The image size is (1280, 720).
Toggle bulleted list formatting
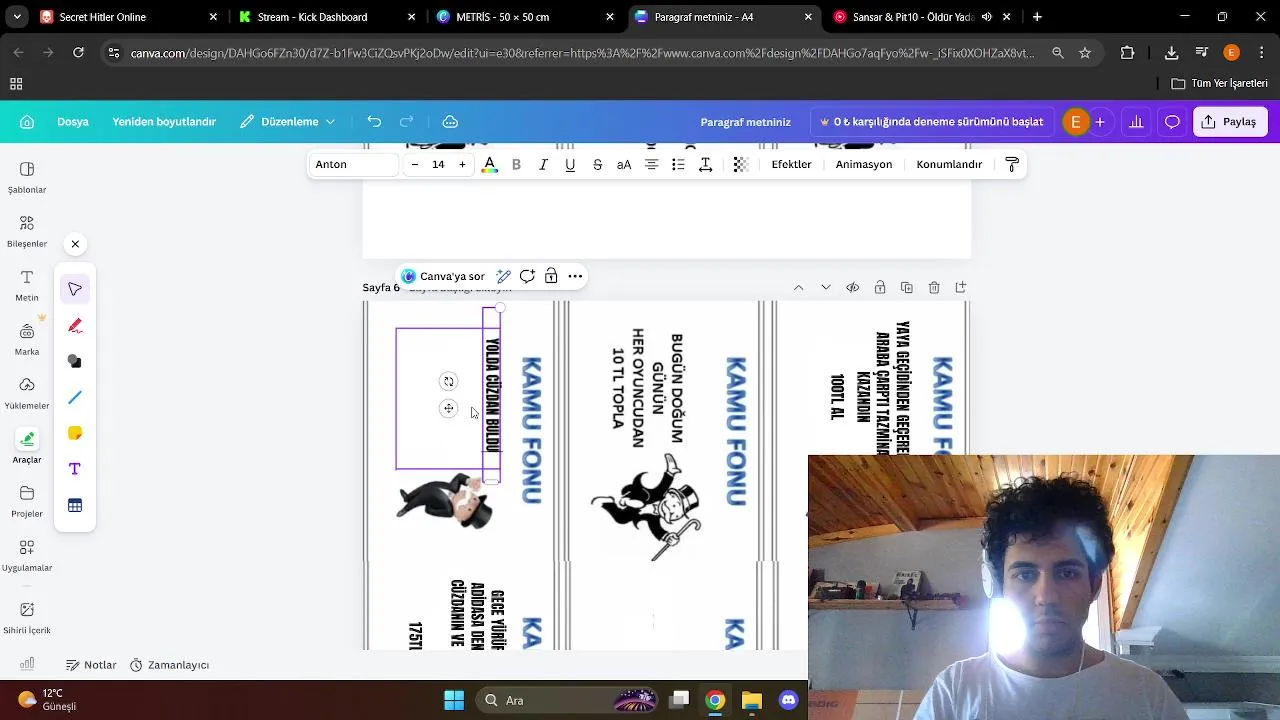tap(678, 164)
